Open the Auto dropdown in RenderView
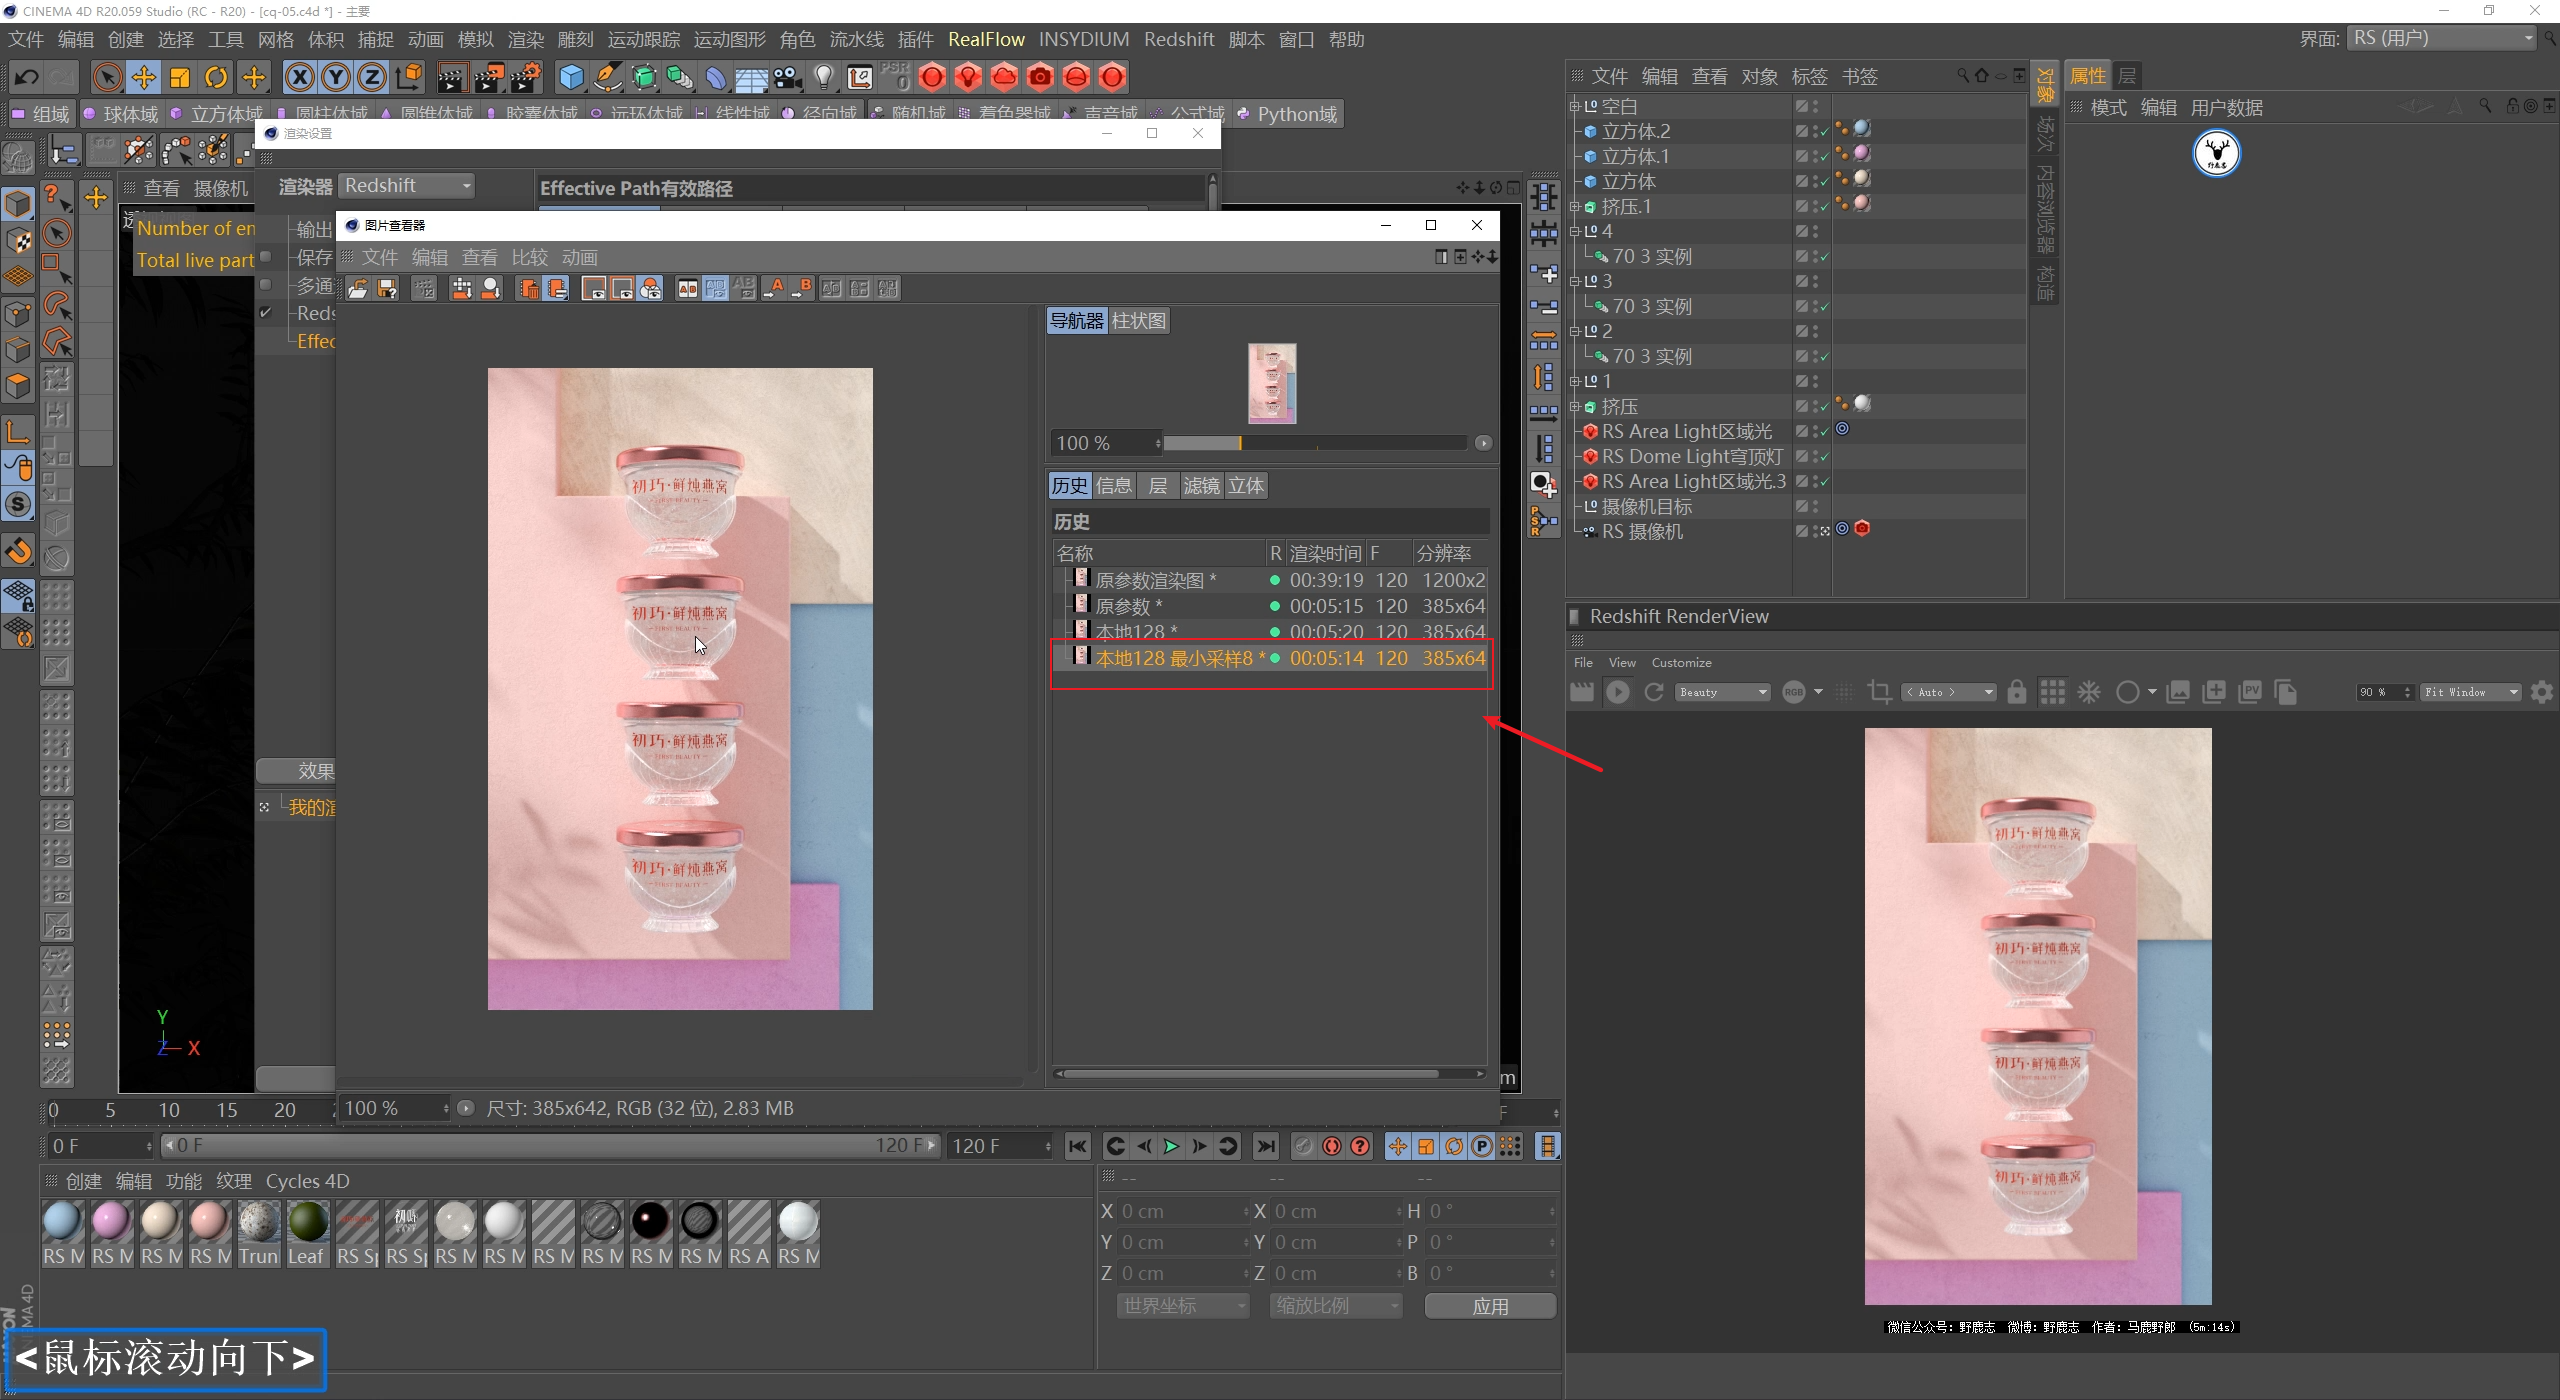2560x1400 pixels. click(1948, 692)
